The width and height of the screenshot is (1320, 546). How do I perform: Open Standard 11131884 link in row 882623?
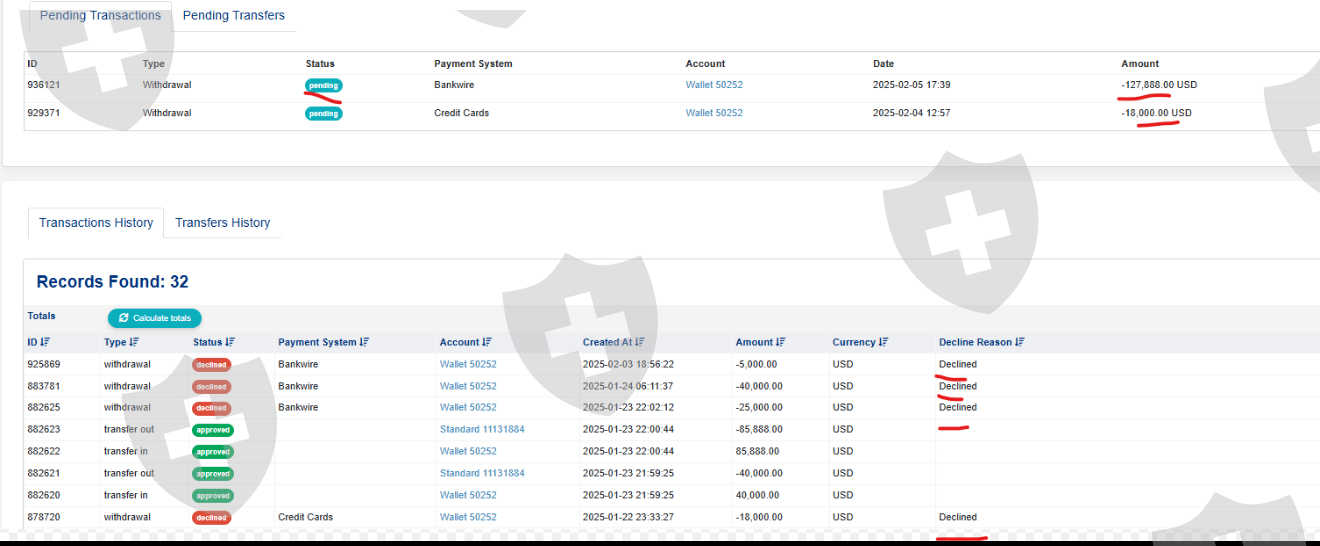pyautogui.click(x=482, y=429)
